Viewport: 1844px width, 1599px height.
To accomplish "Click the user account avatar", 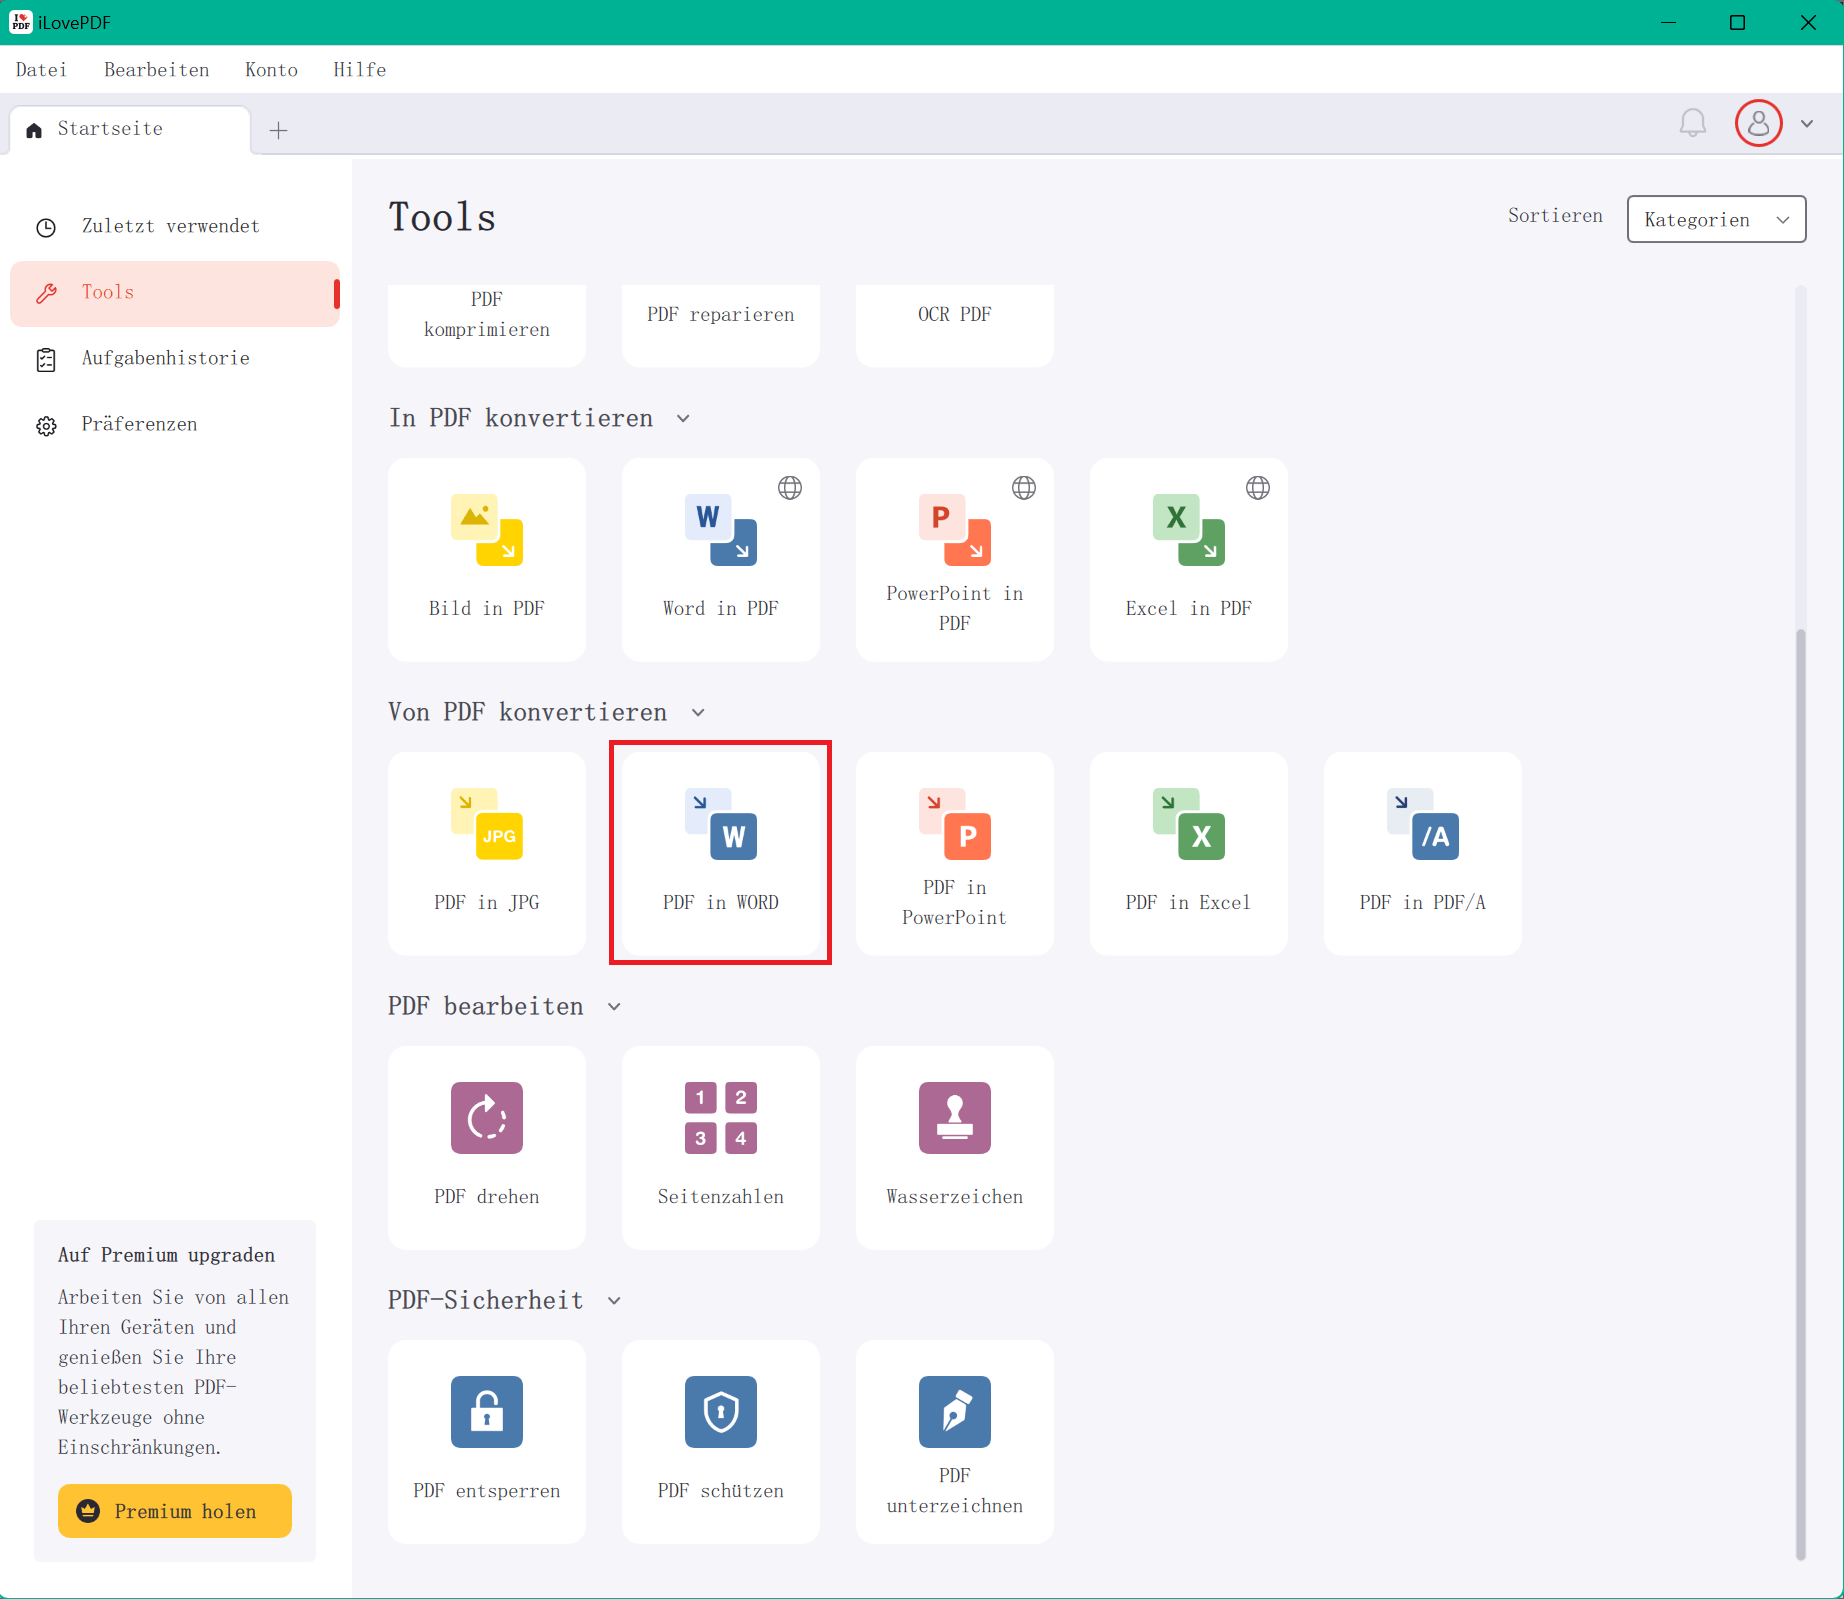I will coord(1759,123).
